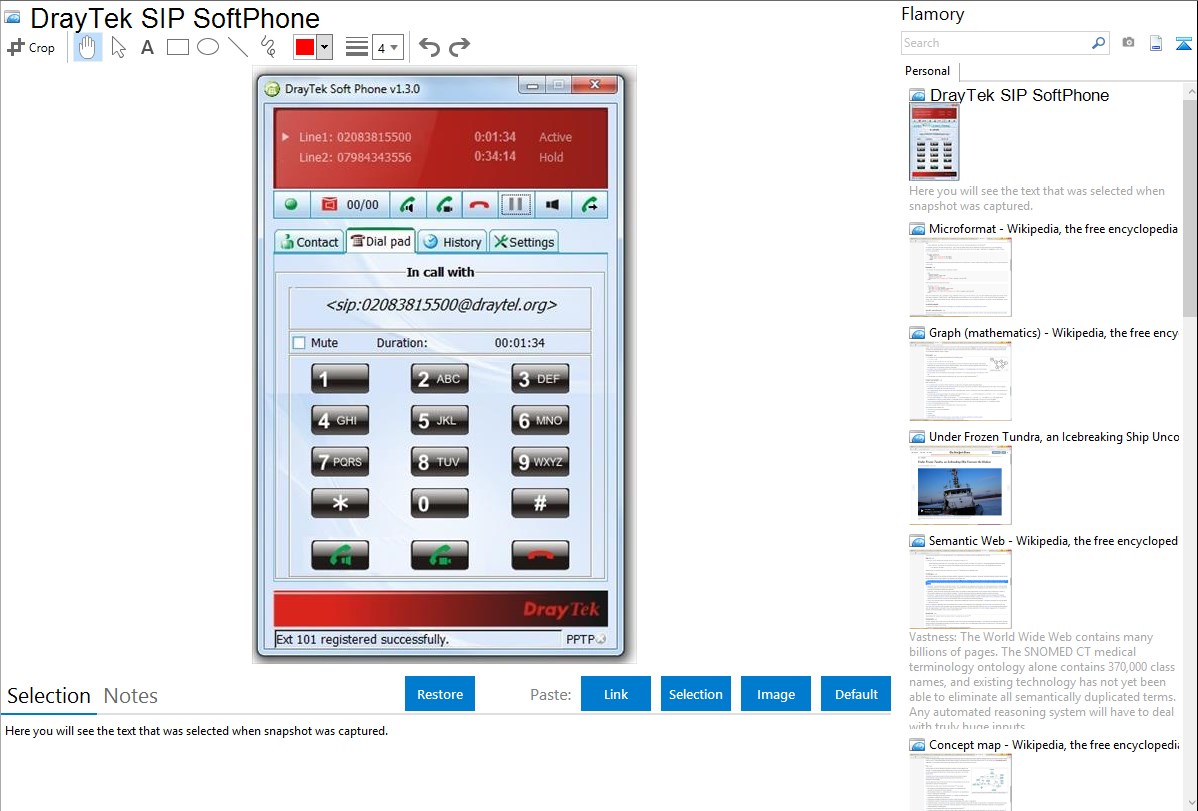Open the DrayTek SIP SoftPhone snapshot thumbnail
This screenshot has width=1198, height=811.
[934, 142]
